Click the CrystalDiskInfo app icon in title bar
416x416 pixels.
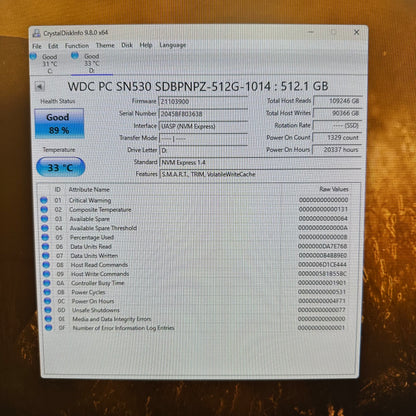(x=37, y=33)
